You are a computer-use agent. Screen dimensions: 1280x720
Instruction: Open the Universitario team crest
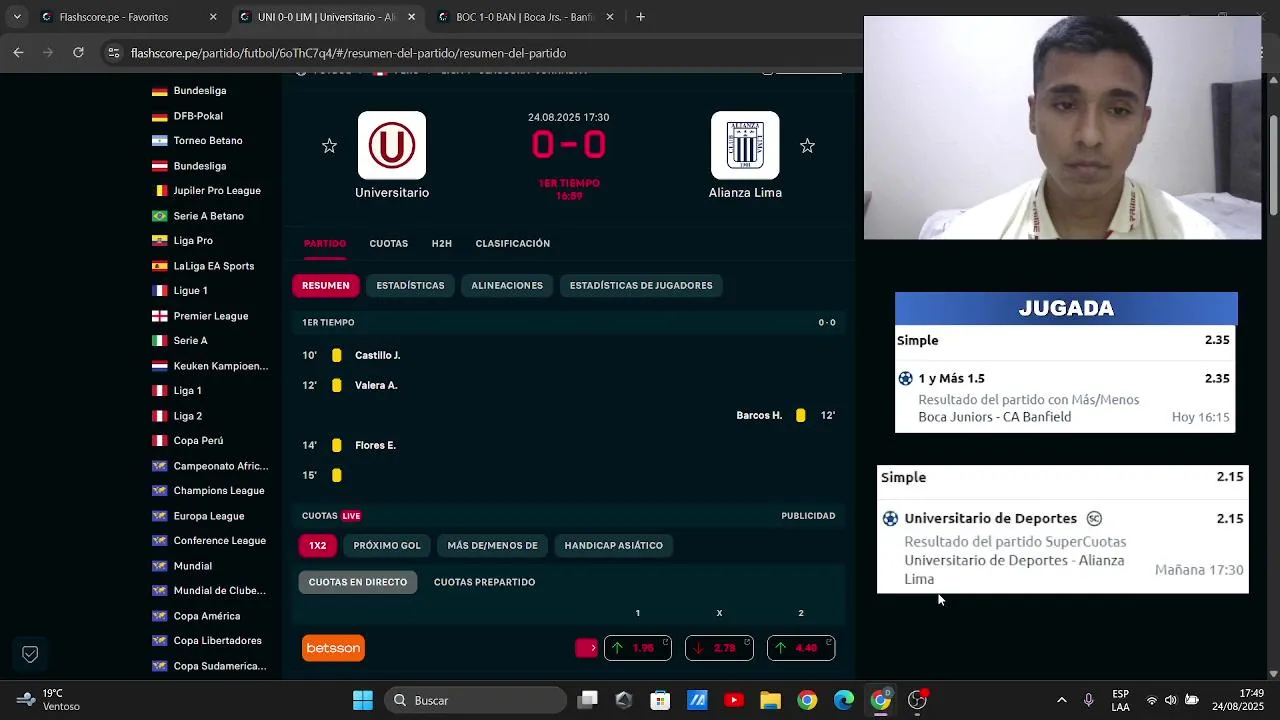[x=392, y=146]
